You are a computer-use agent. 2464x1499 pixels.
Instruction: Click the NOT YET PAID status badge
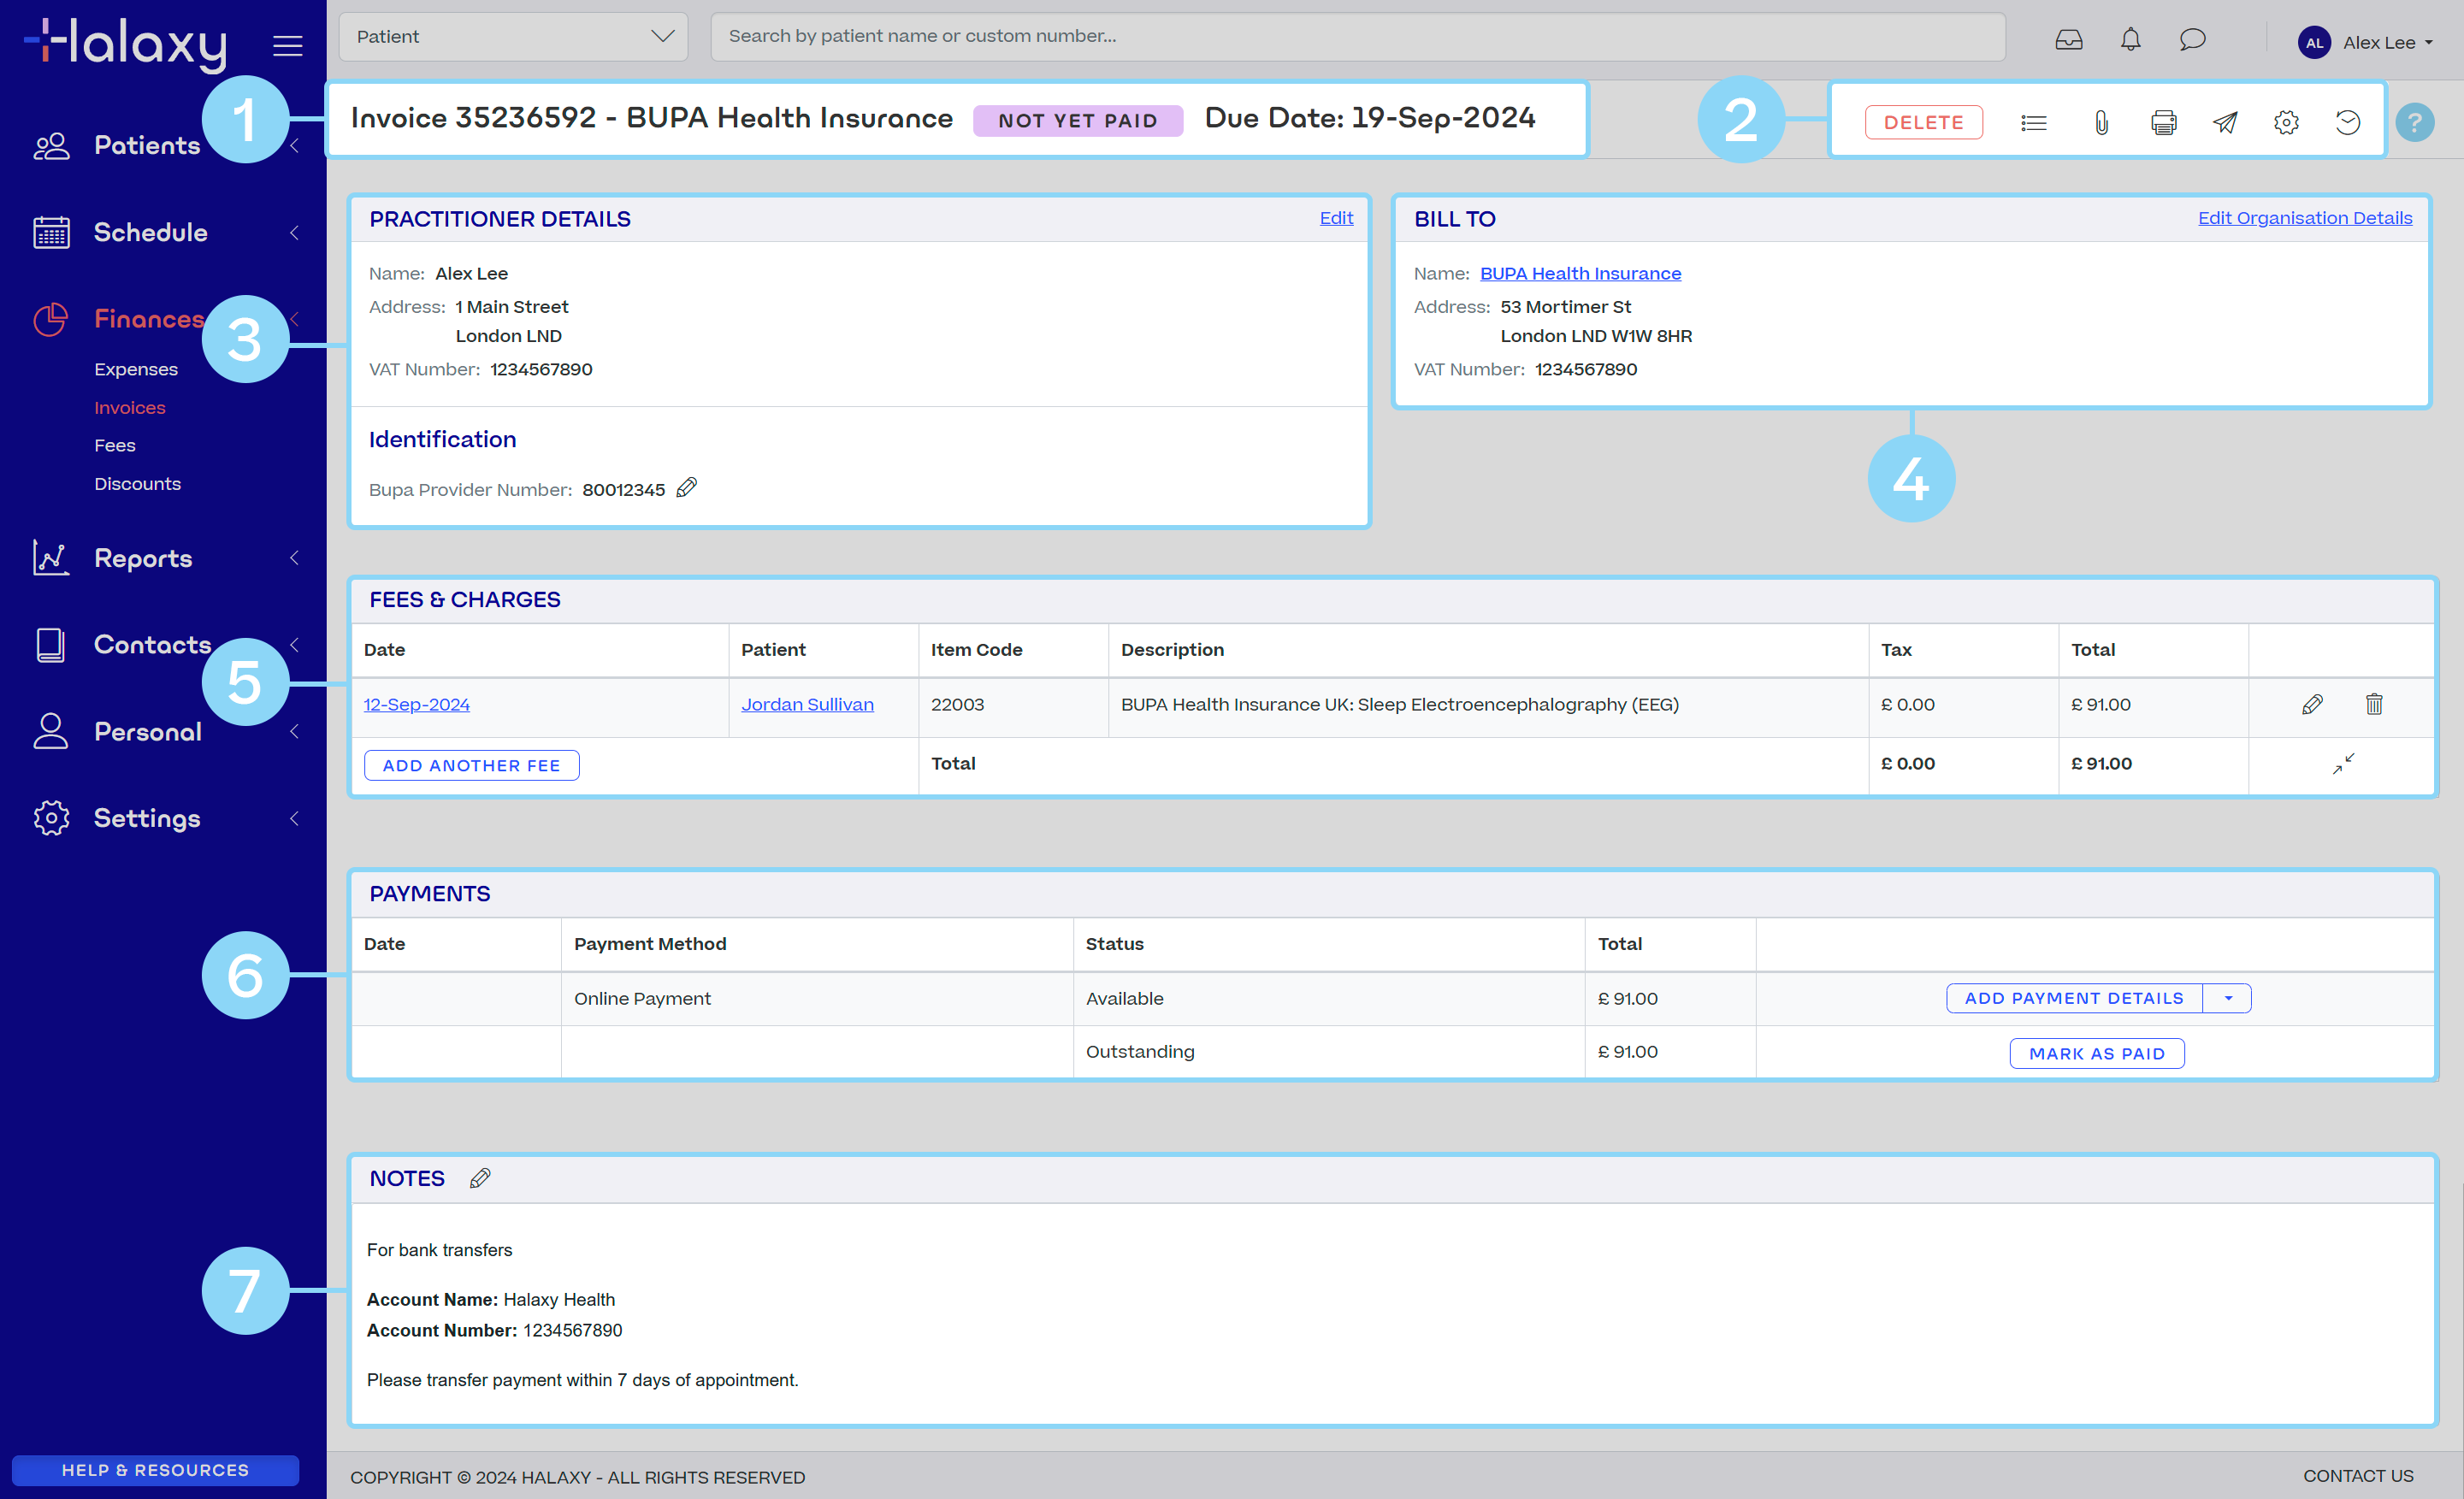point(1077,121)
